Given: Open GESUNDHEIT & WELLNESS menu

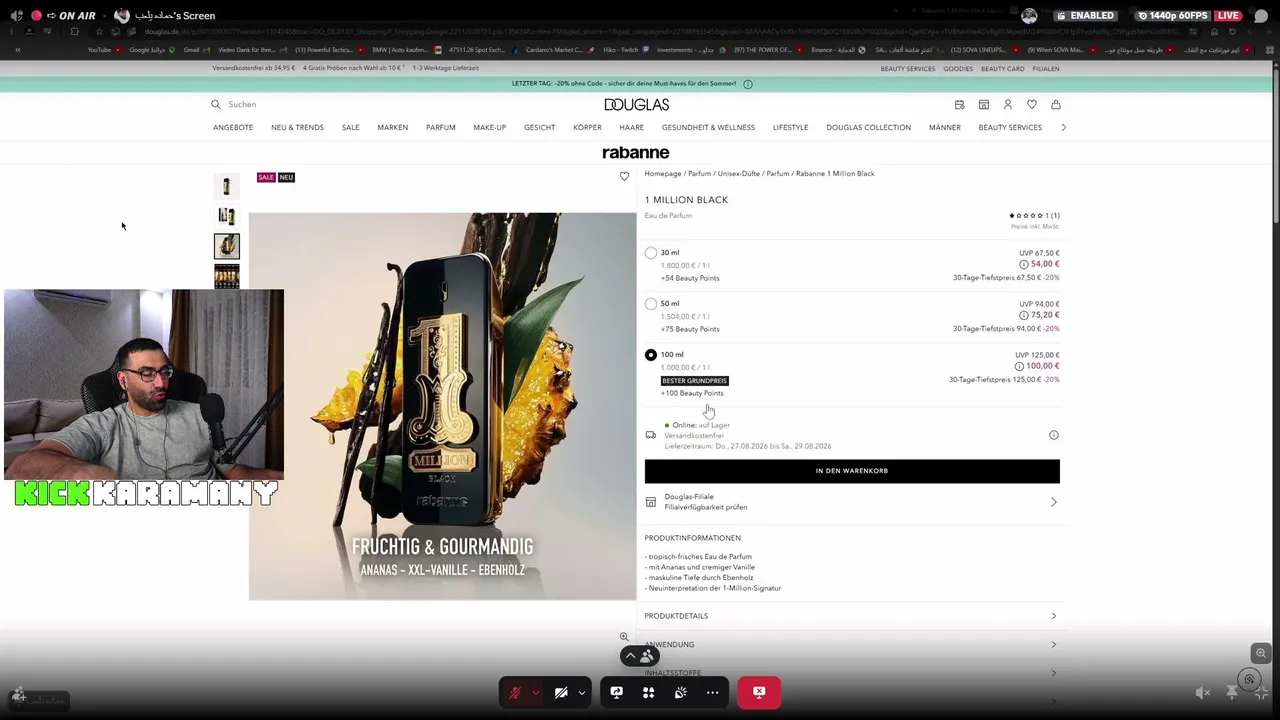Looking at the screenshot, I should pos(708,128).
